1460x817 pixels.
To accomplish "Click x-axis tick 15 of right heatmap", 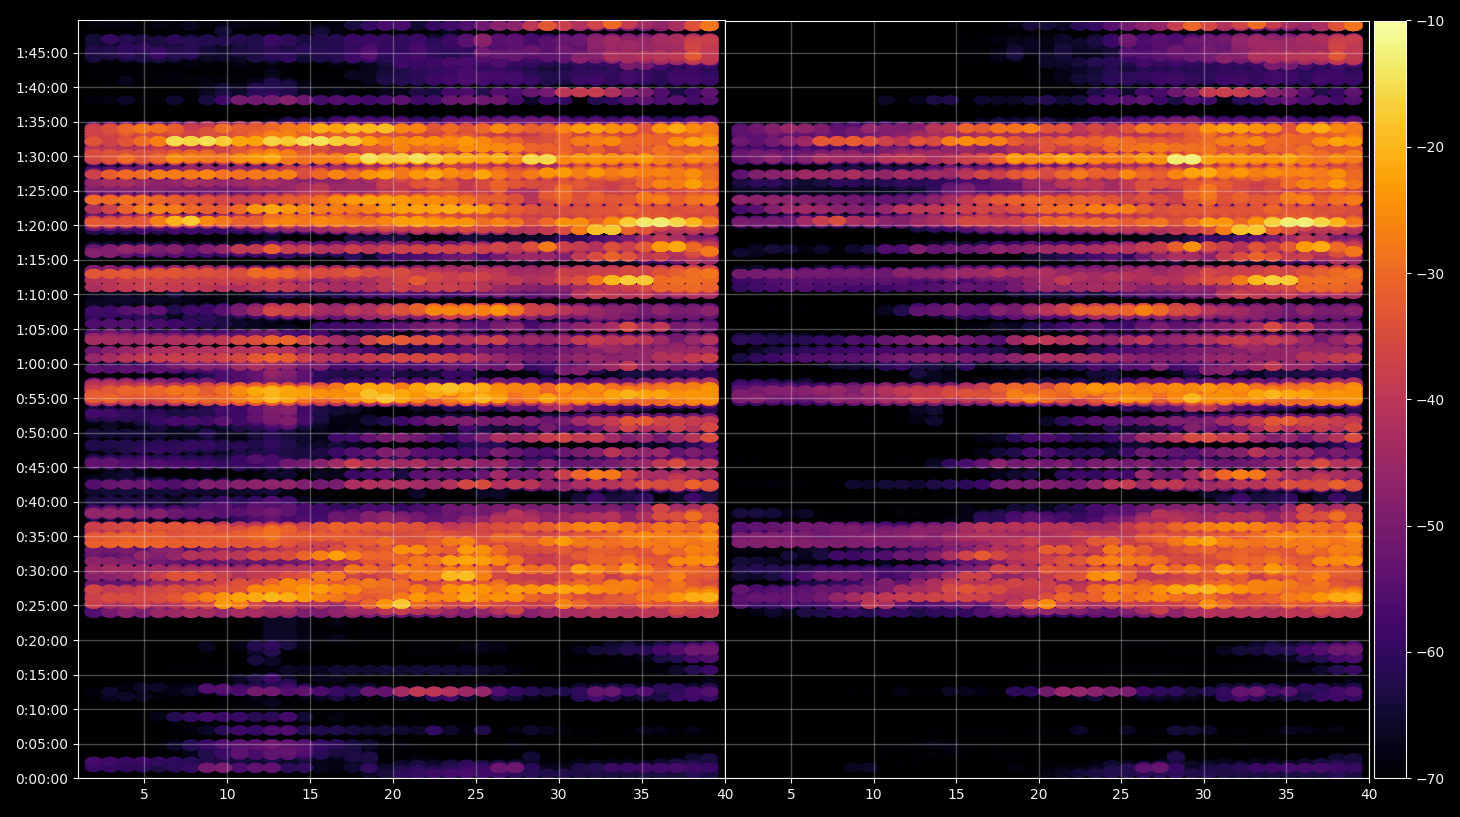I will click(x=956, y=795).
